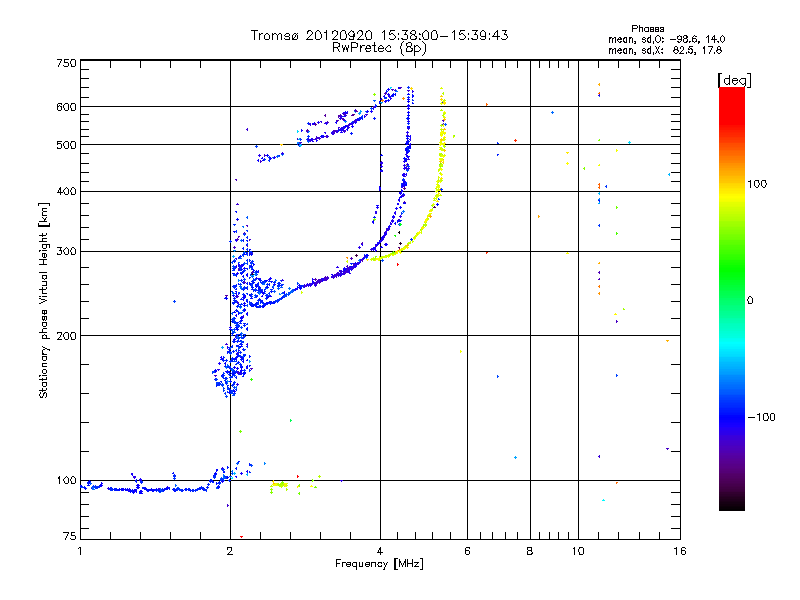The image size is (800, 600).
Task: Click the y-axis label '600'
Action: pos(66,107)
